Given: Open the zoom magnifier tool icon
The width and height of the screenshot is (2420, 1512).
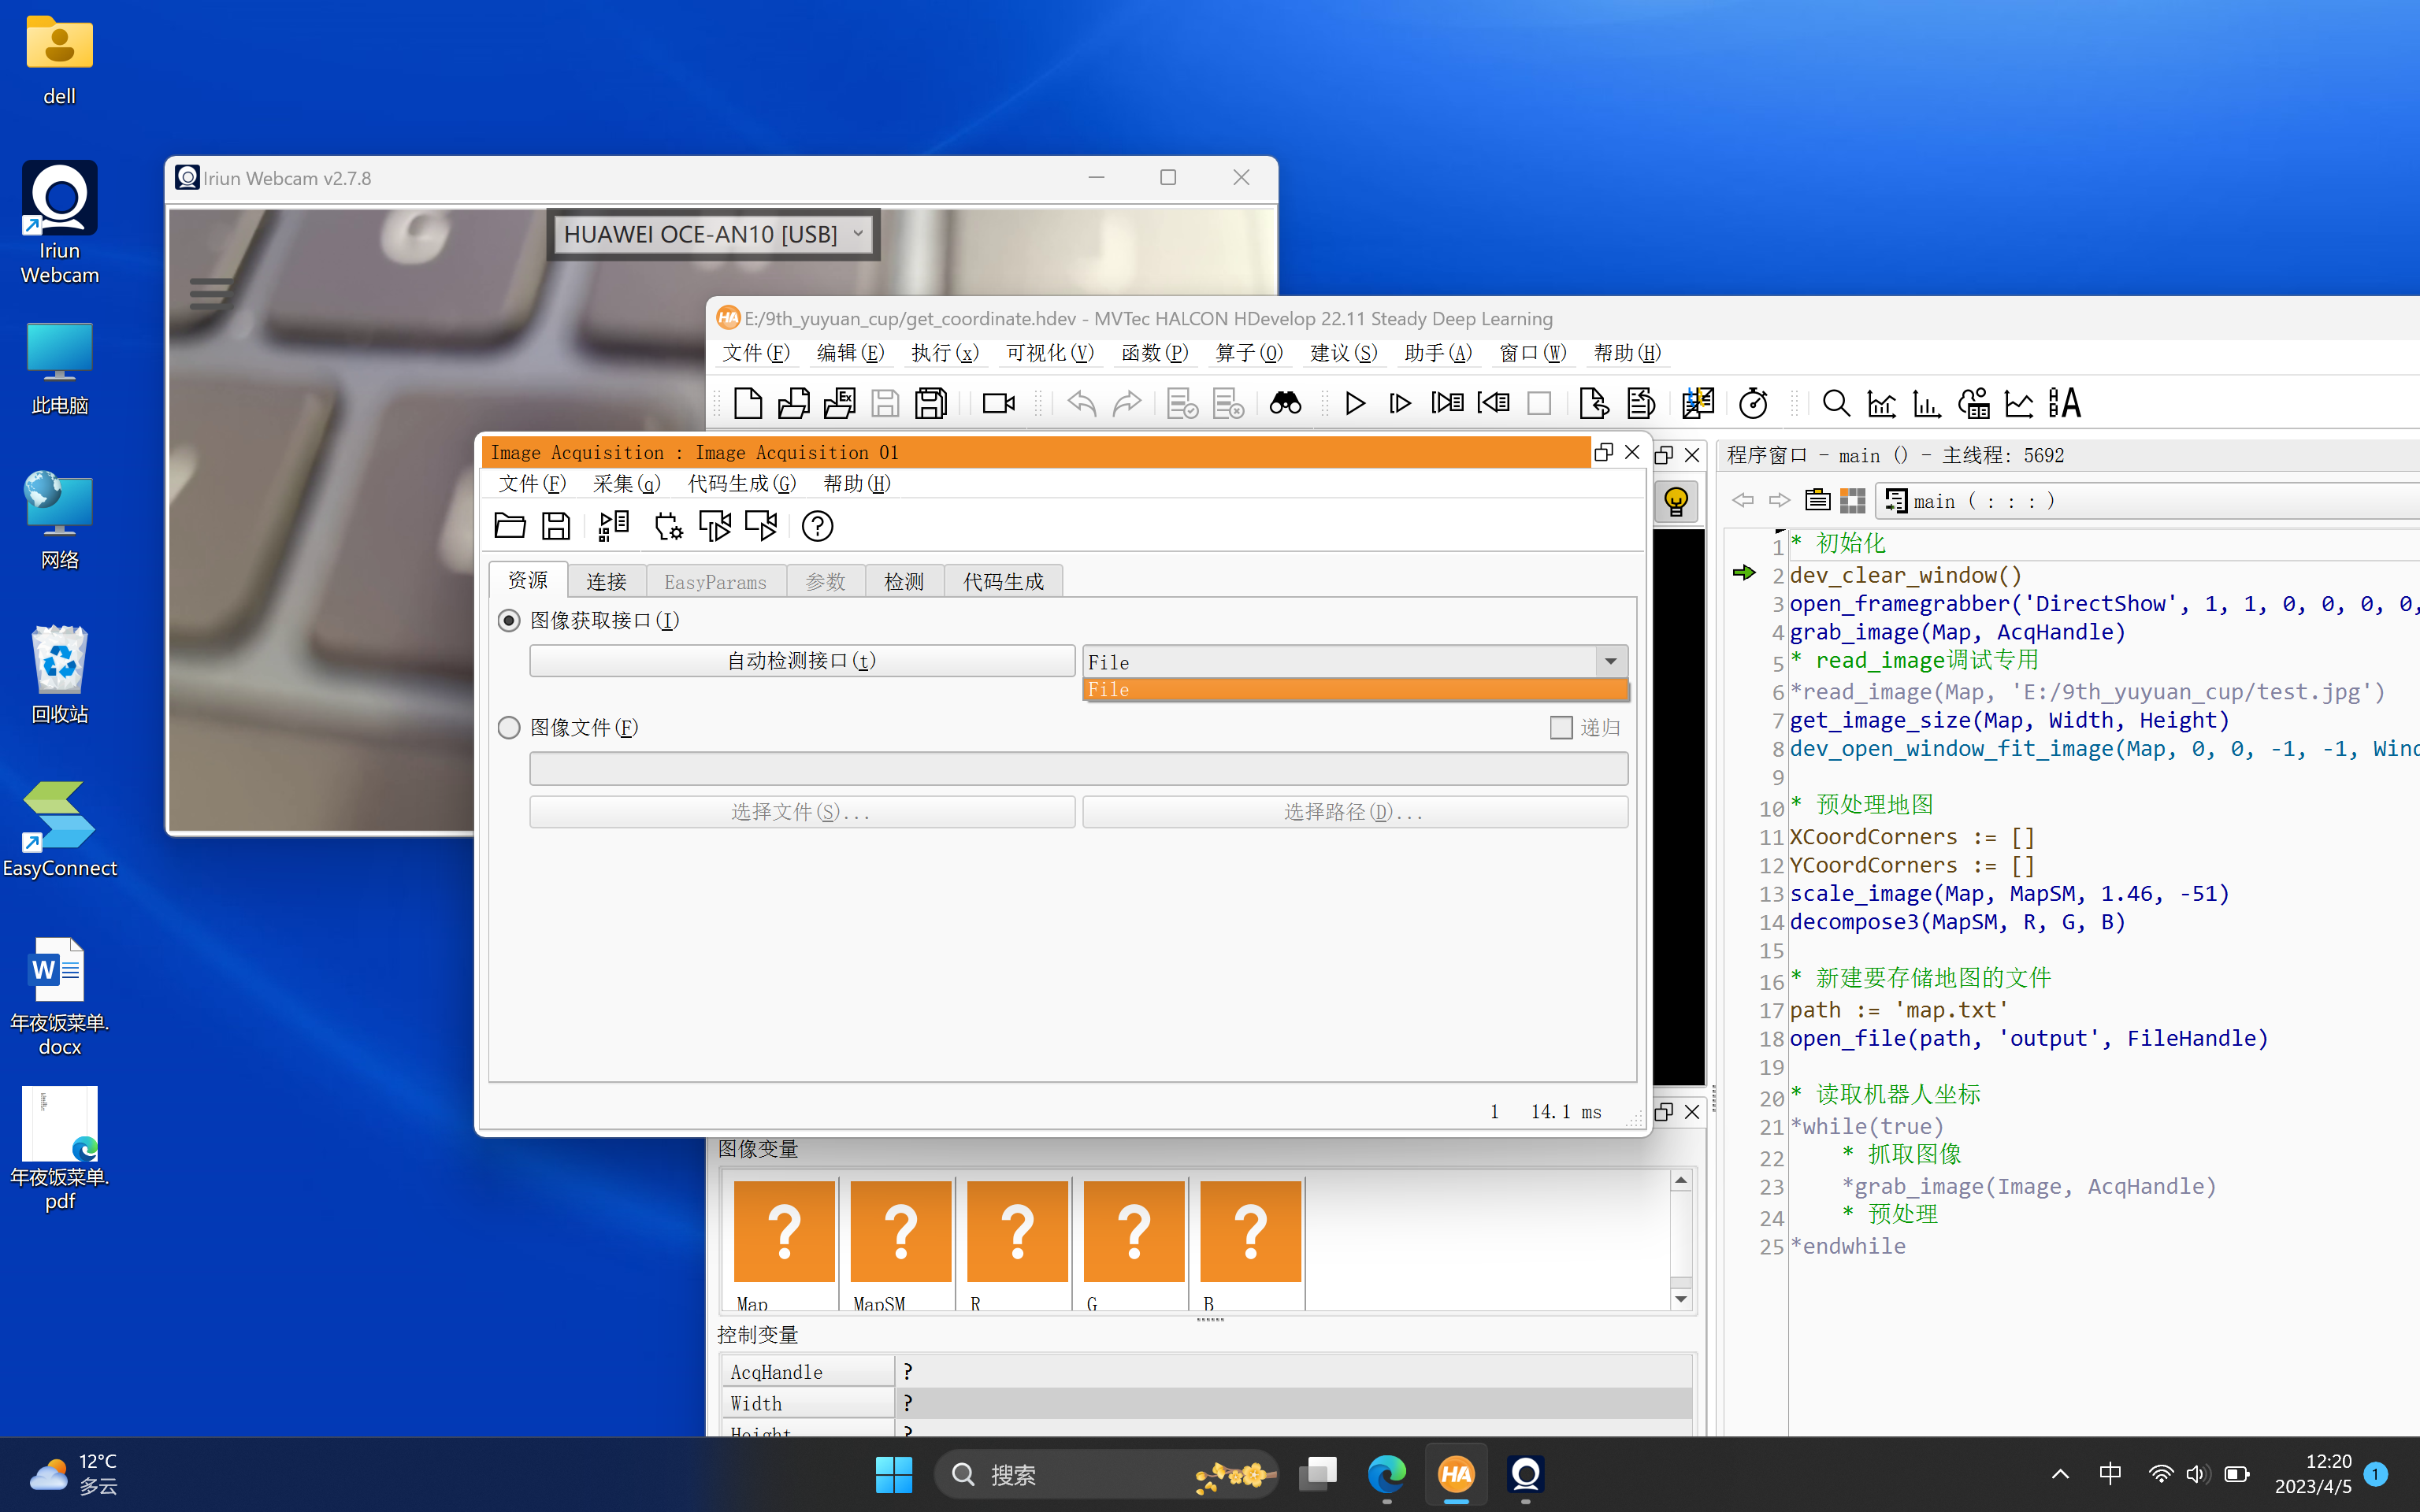Looking at the screenshot, I should tap(1836, 403).
